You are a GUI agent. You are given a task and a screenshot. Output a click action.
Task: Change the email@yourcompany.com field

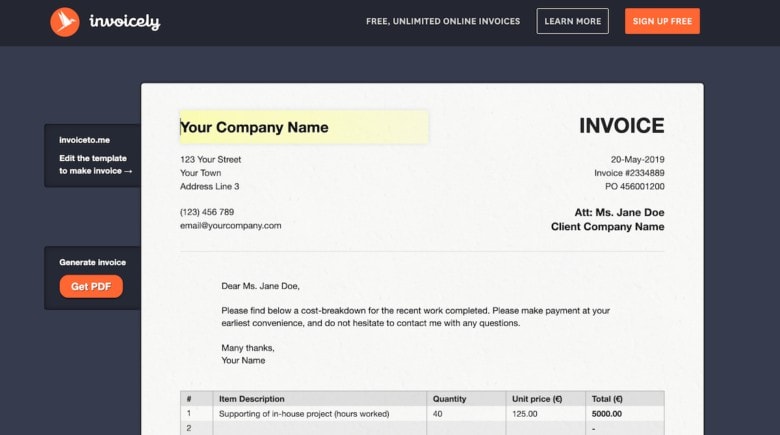(230, 225)
